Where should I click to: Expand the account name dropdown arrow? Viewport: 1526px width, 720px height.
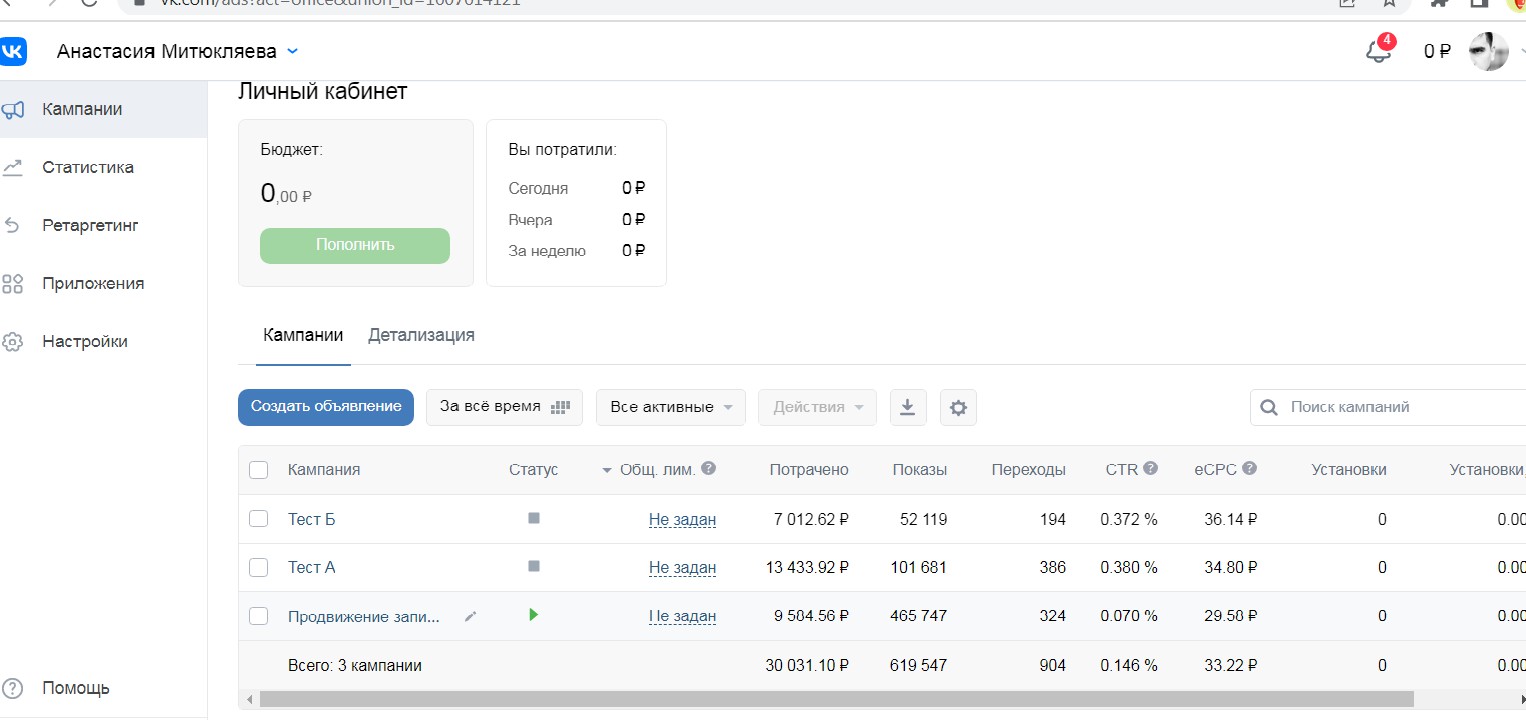coord(292,51)
